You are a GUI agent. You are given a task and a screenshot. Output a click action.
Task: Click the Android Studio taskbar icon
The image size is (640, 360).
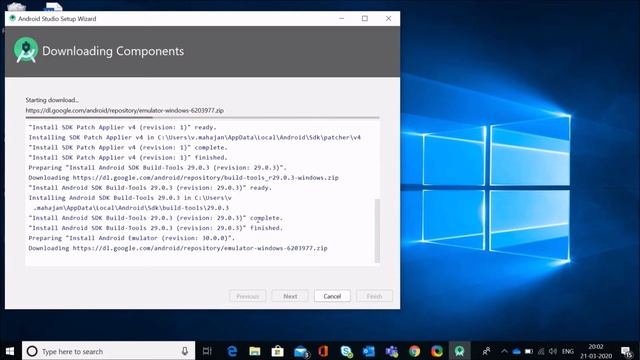click(459, 351)
